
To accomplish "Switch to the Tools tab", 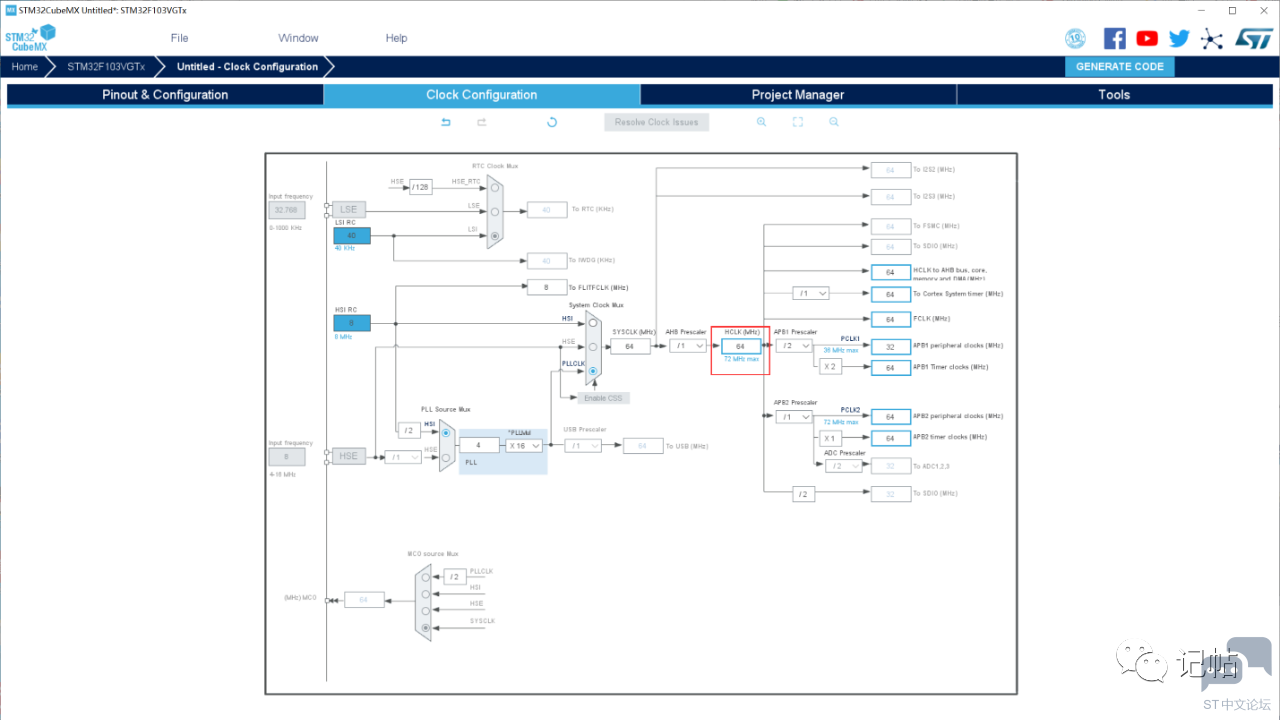I will click(x=1114, y=95).
